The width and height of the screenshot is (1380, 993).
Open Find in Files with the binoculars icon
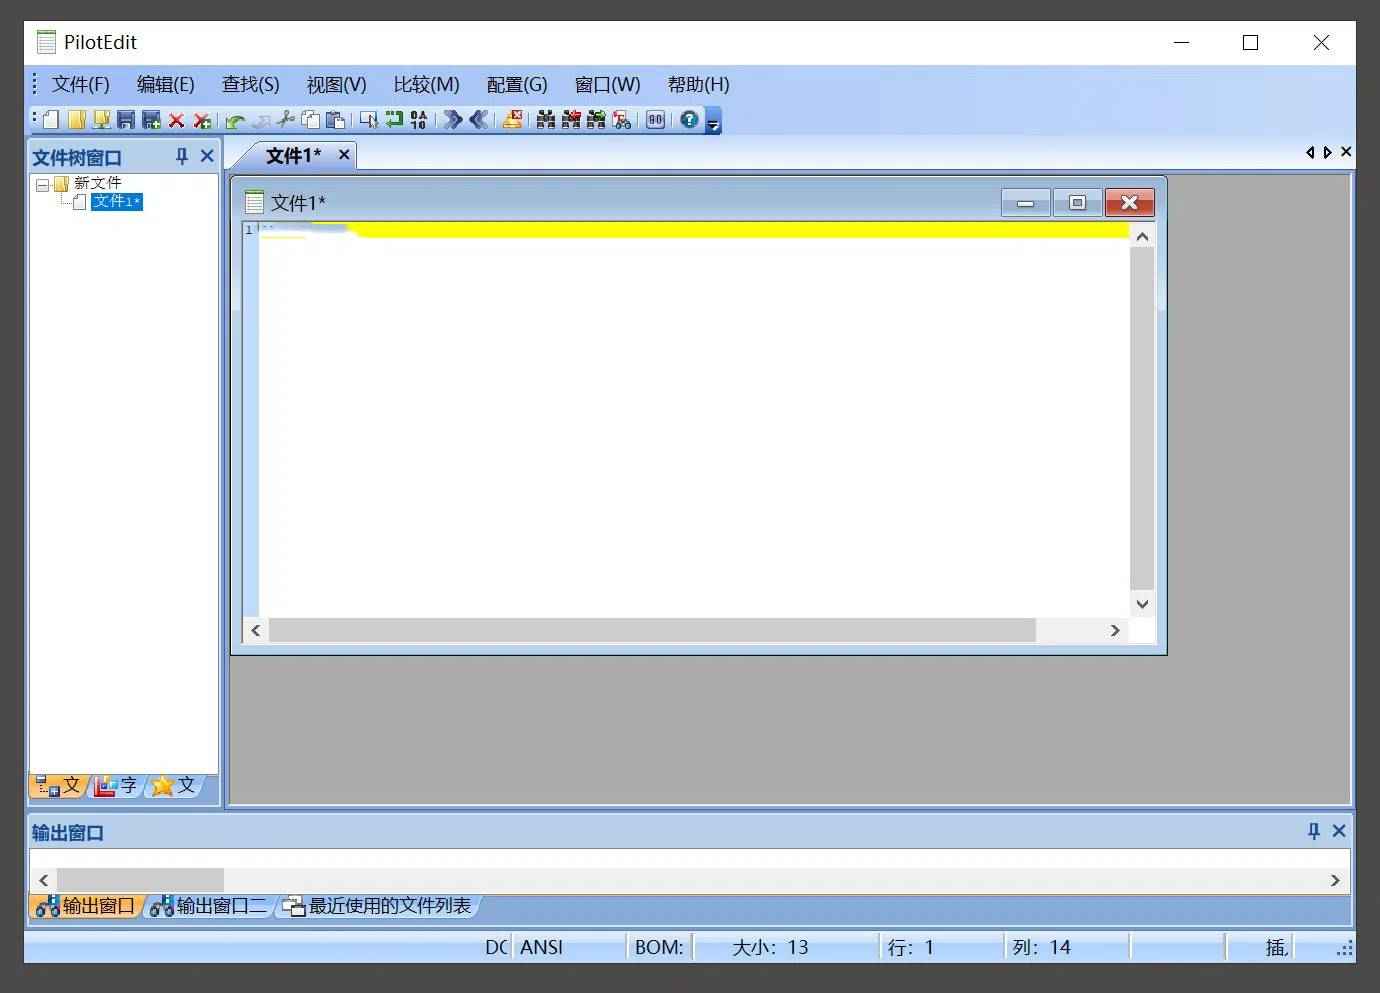[544, 119]
